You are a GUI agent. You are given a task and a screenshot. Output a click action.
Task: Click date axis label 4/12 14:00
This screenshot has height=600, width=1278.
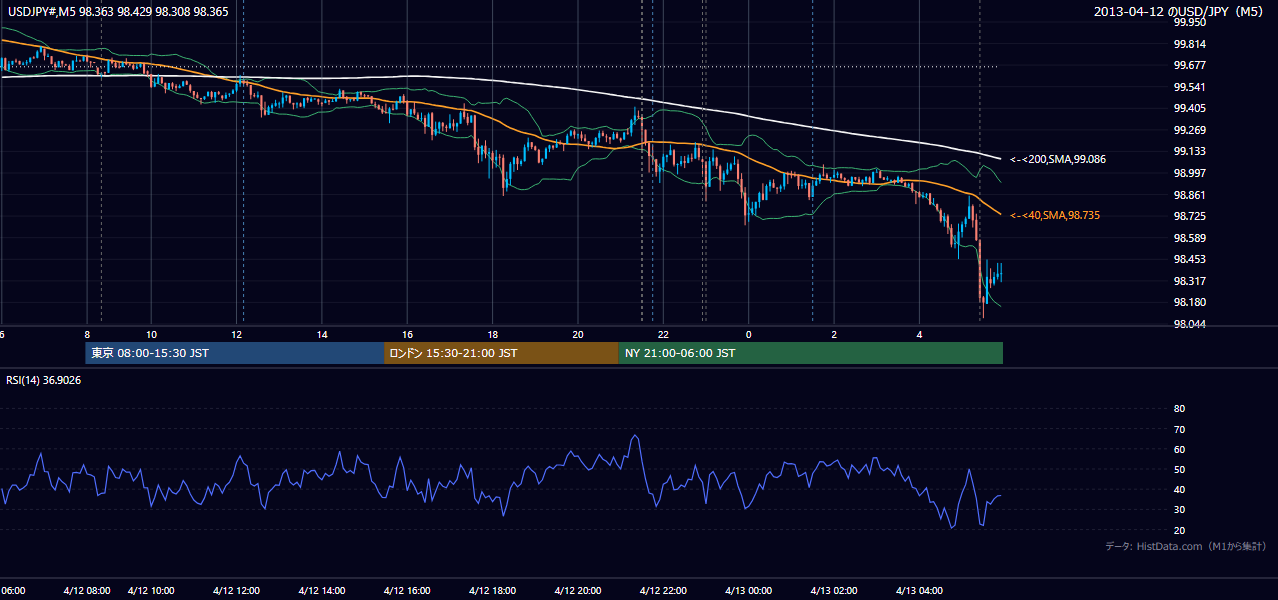click(321, 590)
